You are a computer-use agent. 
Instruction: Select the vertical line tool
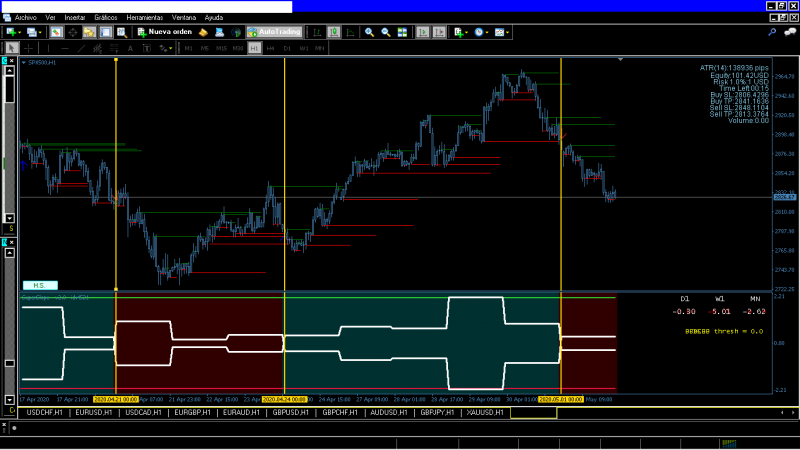(48, 48)
